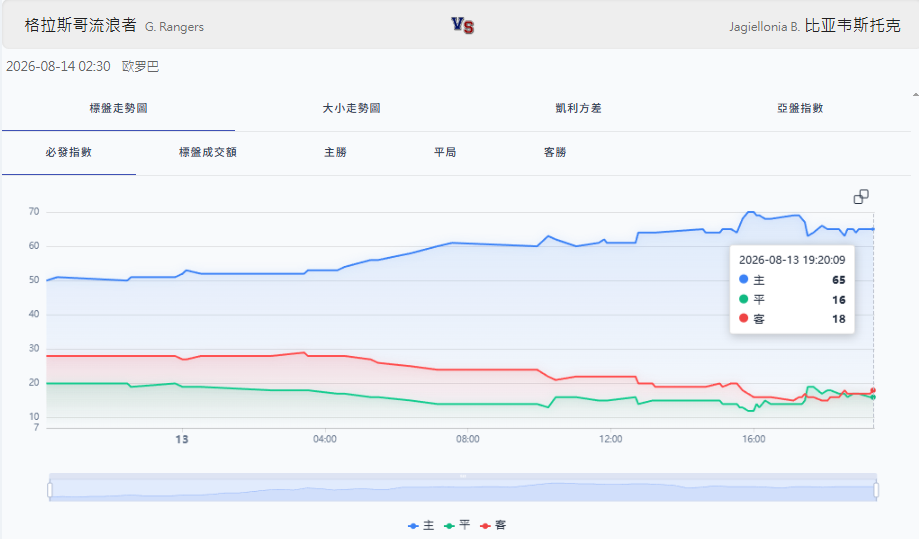Screen dimensions: 919x539
Task: Toggle the green 平 series in the legend
Action: tap(457, 526)
